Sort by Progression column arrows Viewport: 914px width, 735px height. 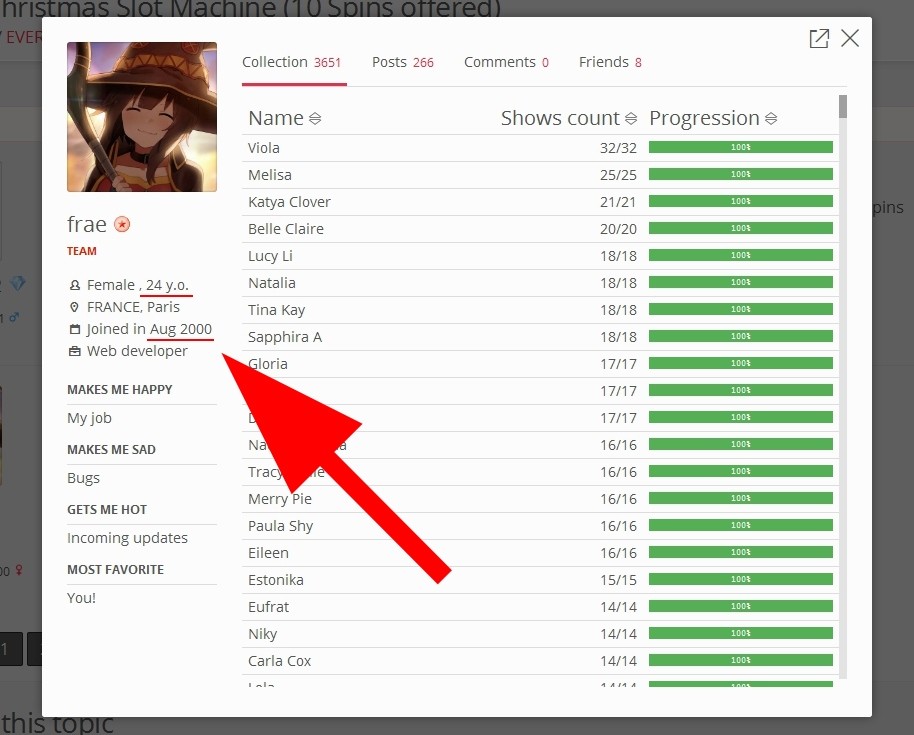coord(771,119)
